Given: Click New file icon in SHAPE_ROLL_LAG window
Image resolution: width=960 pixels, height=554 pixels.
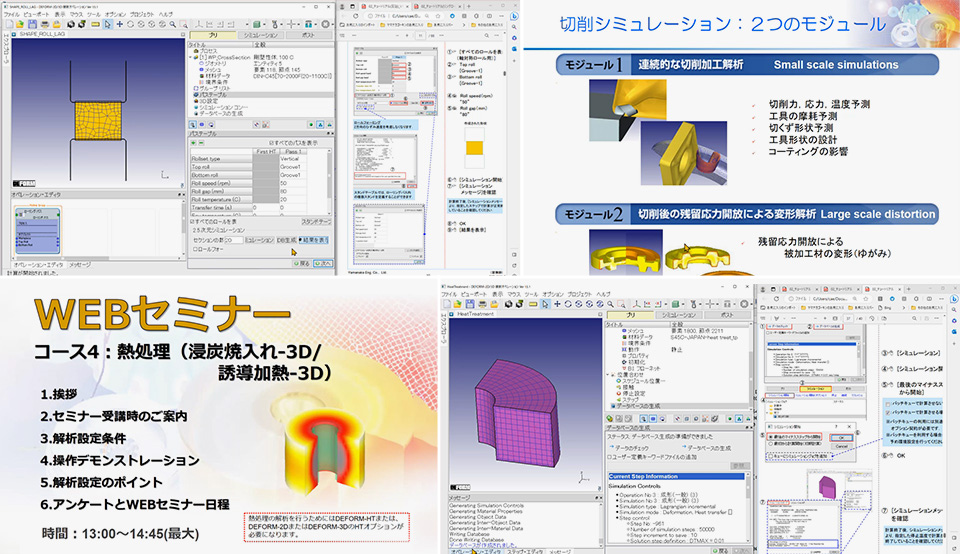Looking at the screenshot, I should pos(9,24).
